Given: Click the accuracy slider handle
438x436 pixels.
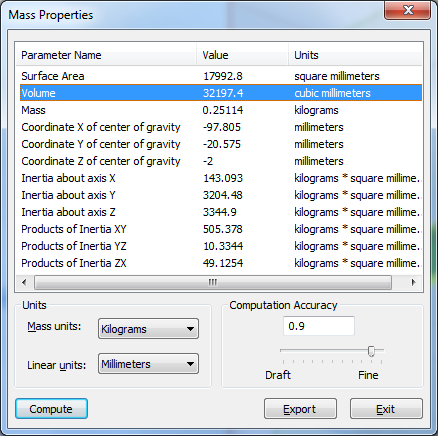Looking at the screenshot, I should tap(371, 351).
